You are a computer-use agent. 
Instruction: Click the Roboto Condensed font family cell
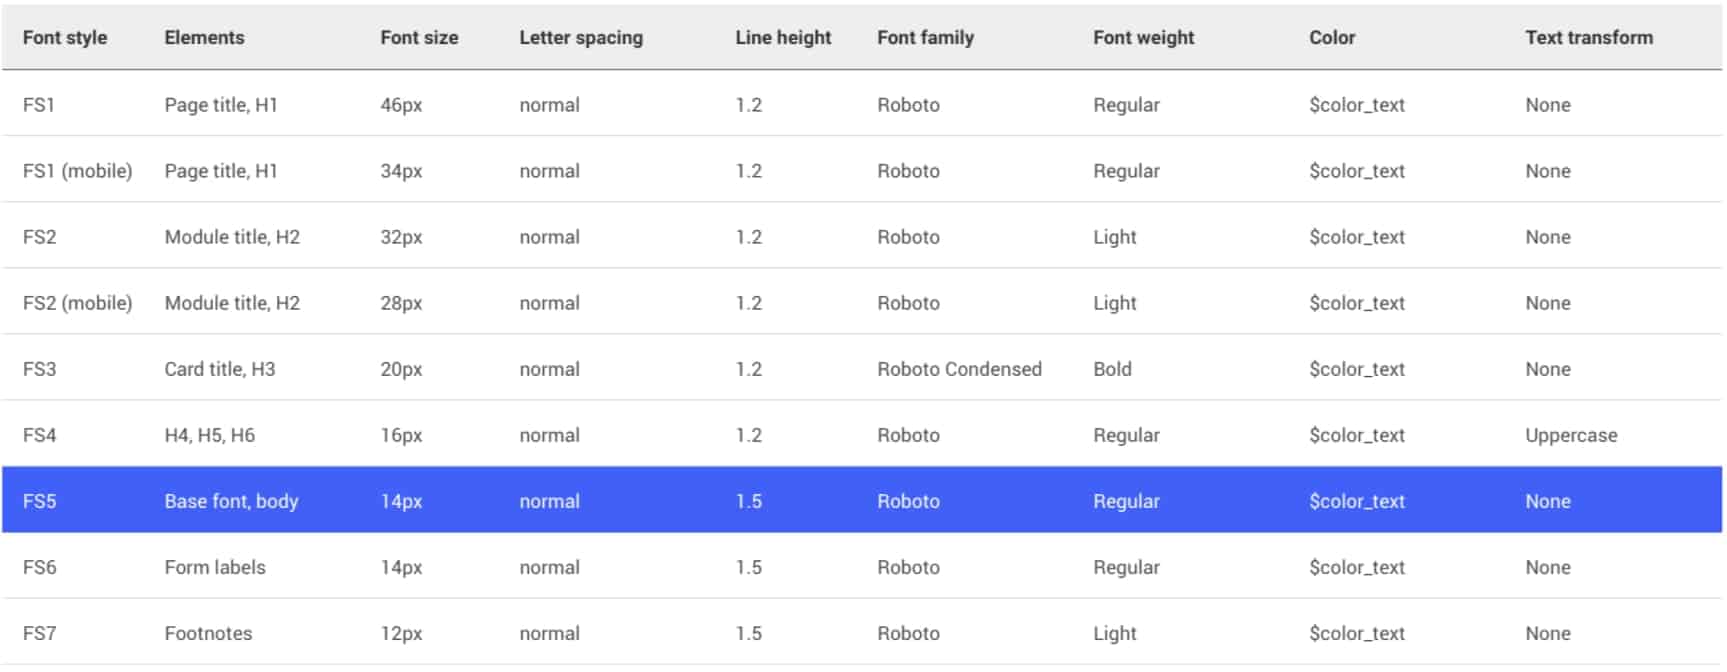coord(959,369)
